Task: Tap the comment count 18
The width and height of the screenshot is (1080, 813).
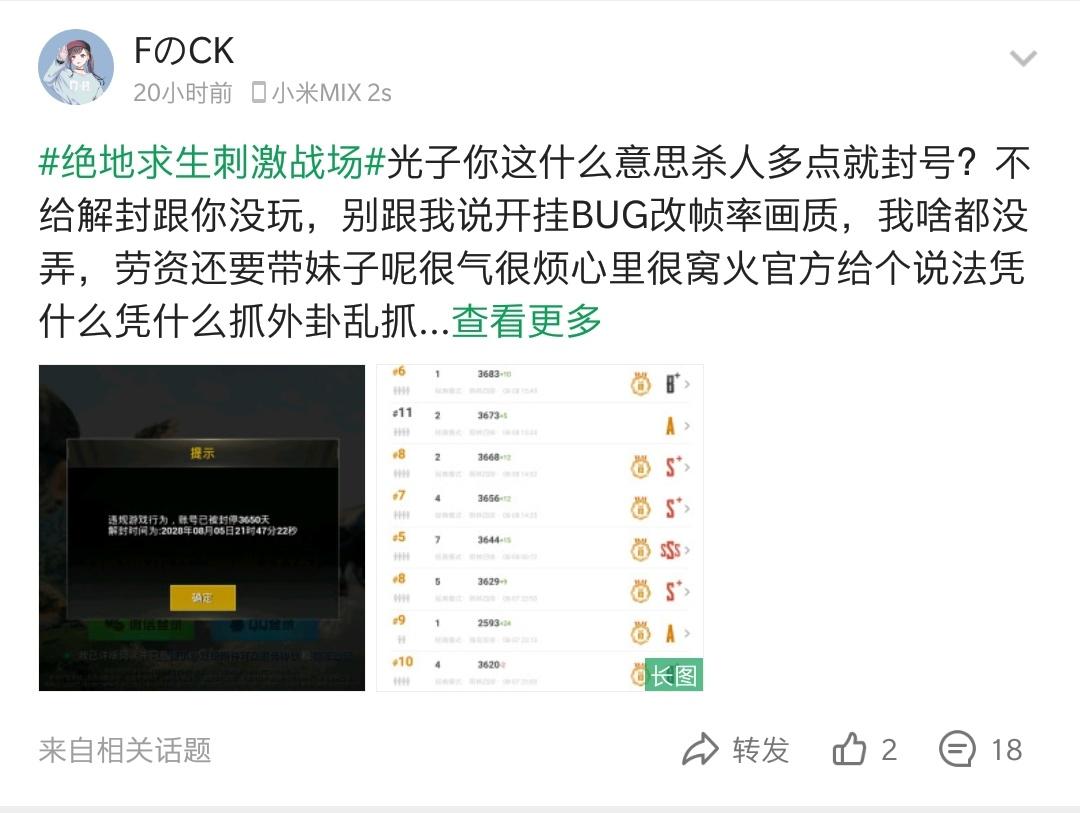Action: (1006, 750)
